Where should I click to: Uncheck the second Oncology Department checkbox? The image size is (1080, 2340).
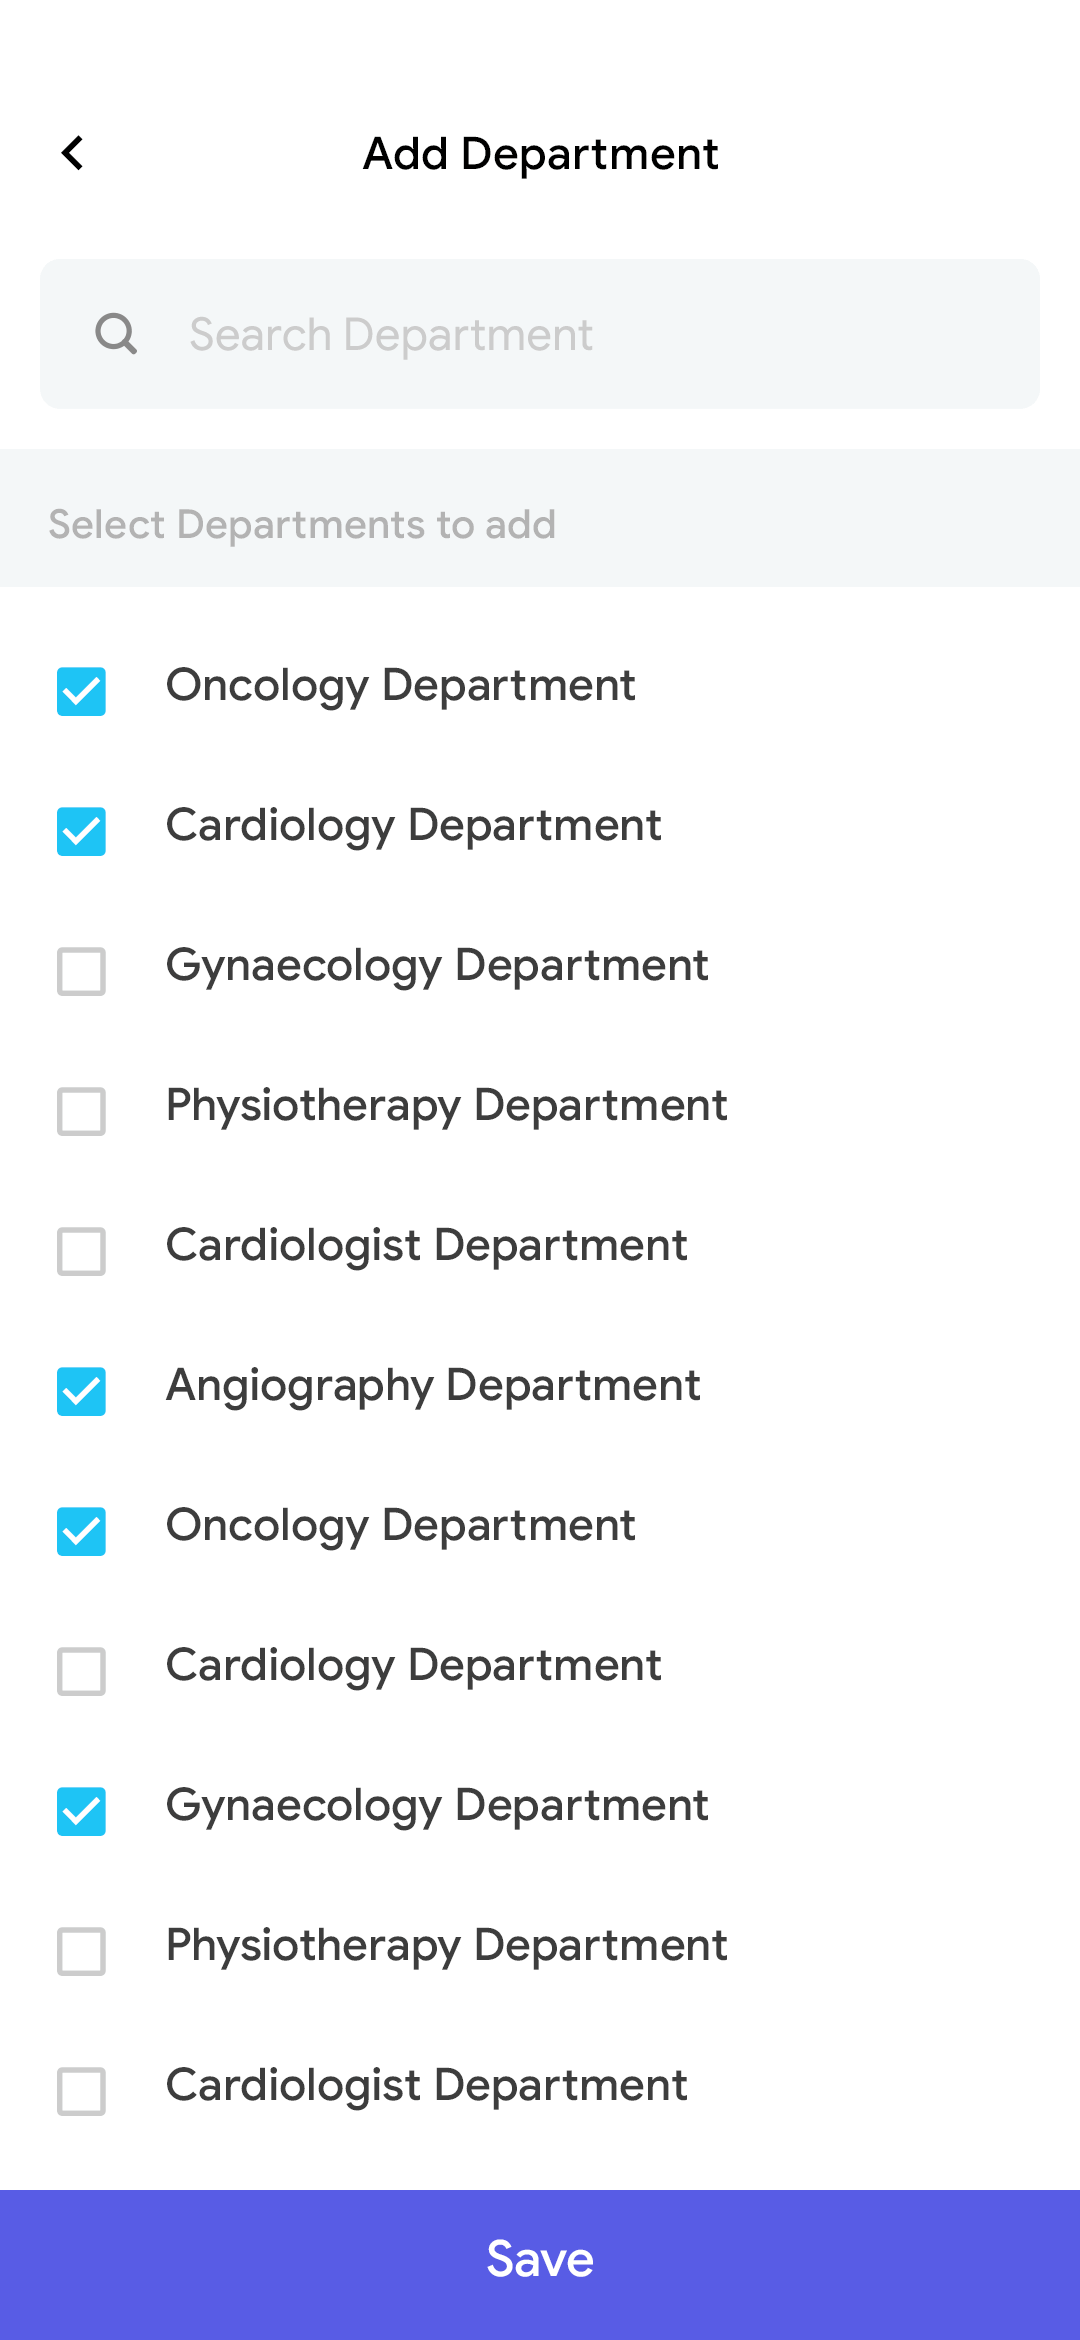[81, 1531]
